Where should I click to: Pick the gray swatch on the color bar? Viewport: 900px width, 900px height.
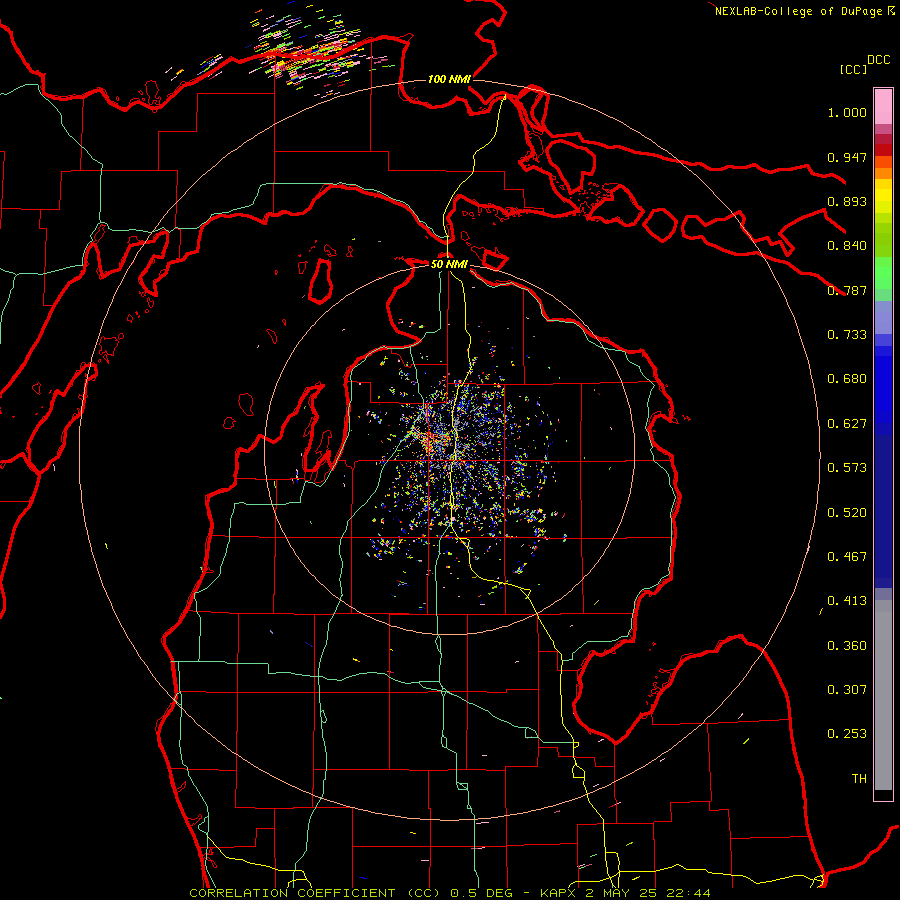883,695
